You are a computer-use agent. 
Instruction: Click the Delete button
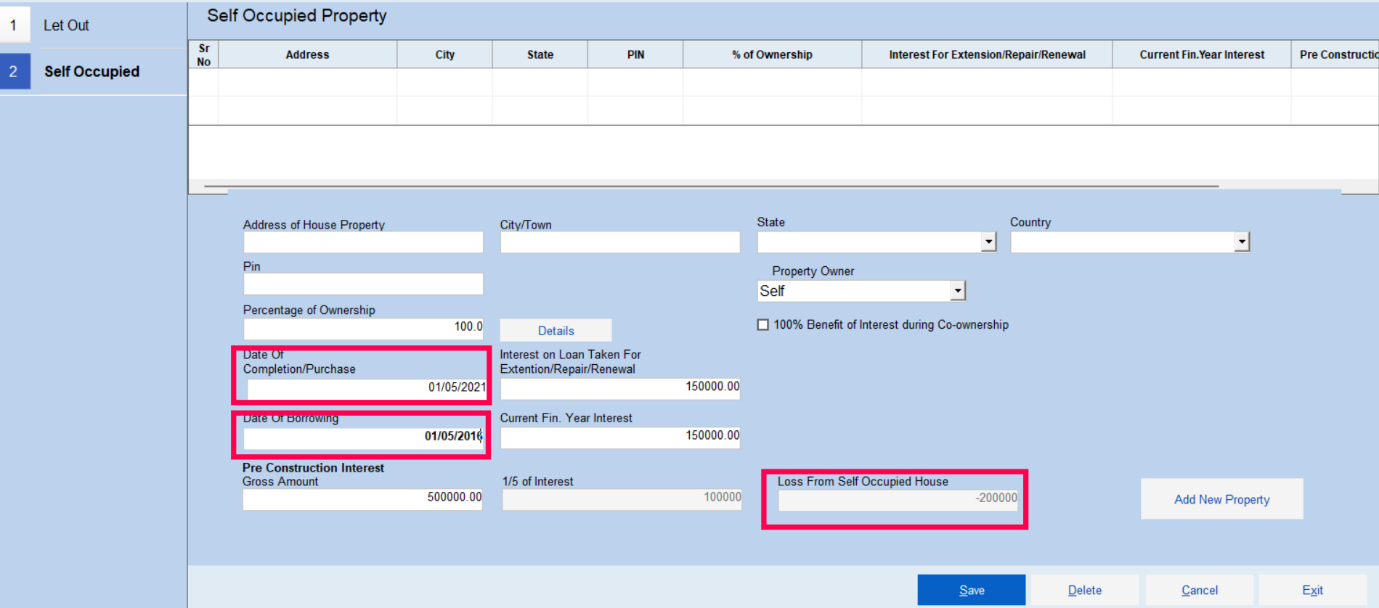1085,590
